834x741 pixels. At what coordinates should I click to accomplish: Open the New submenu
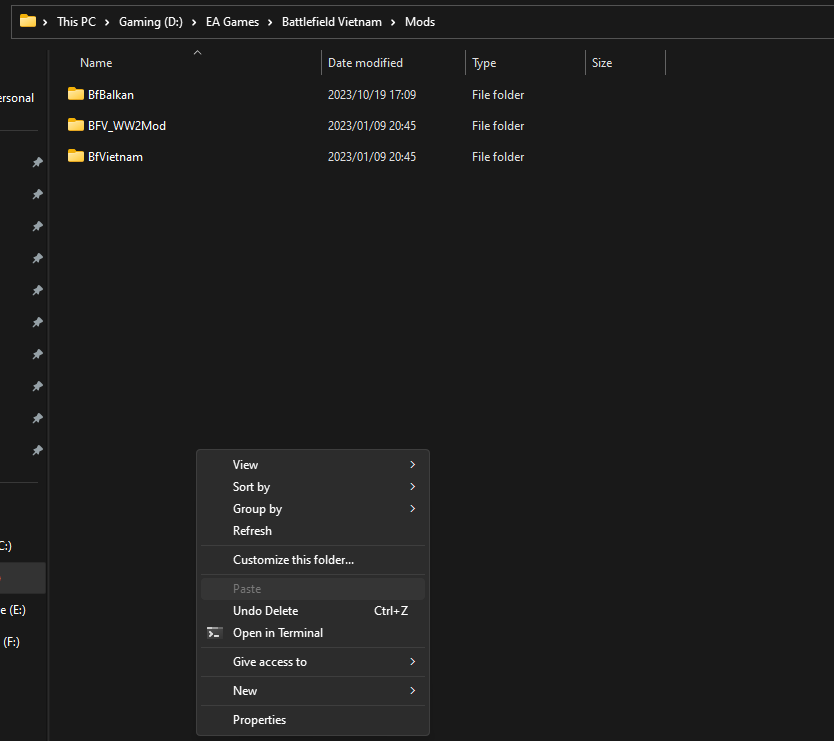click(245, 691)
